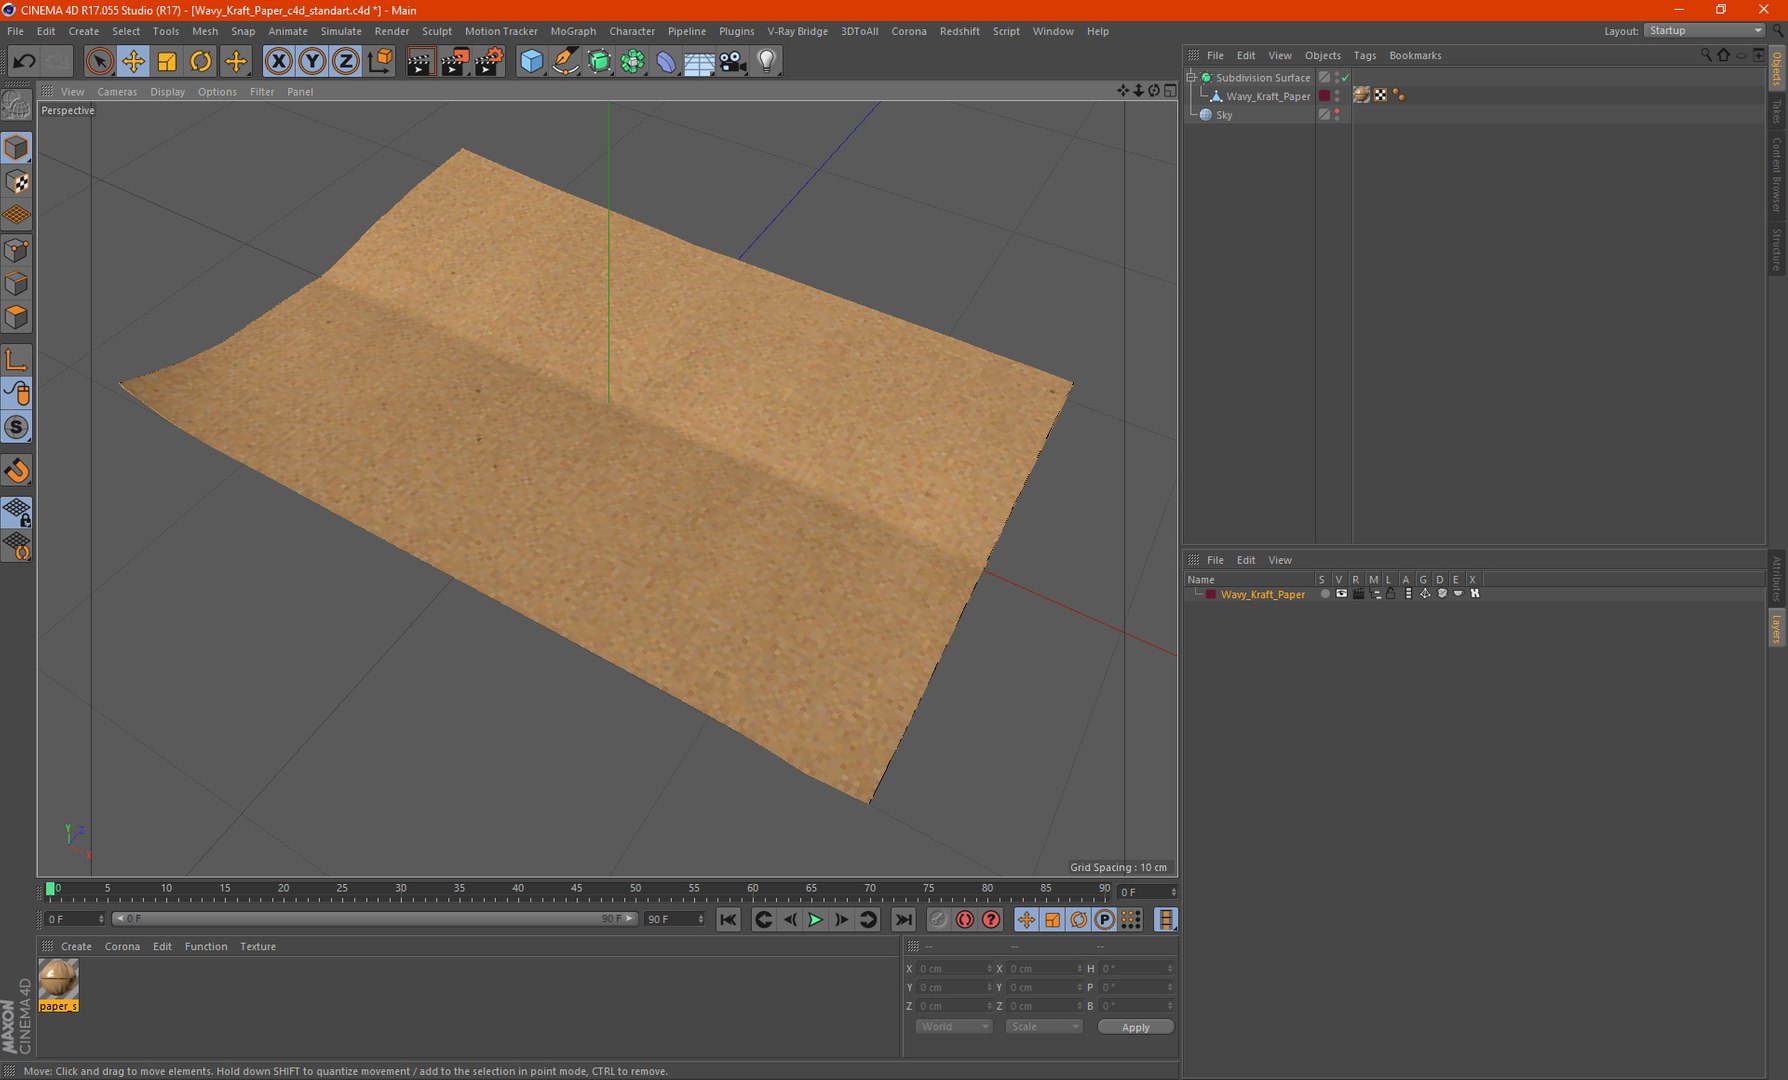The image size is (1788, 1080).
Task: Toggle Sky object visibility dots
Action: pyautogui.click(x=1337, y=115)
